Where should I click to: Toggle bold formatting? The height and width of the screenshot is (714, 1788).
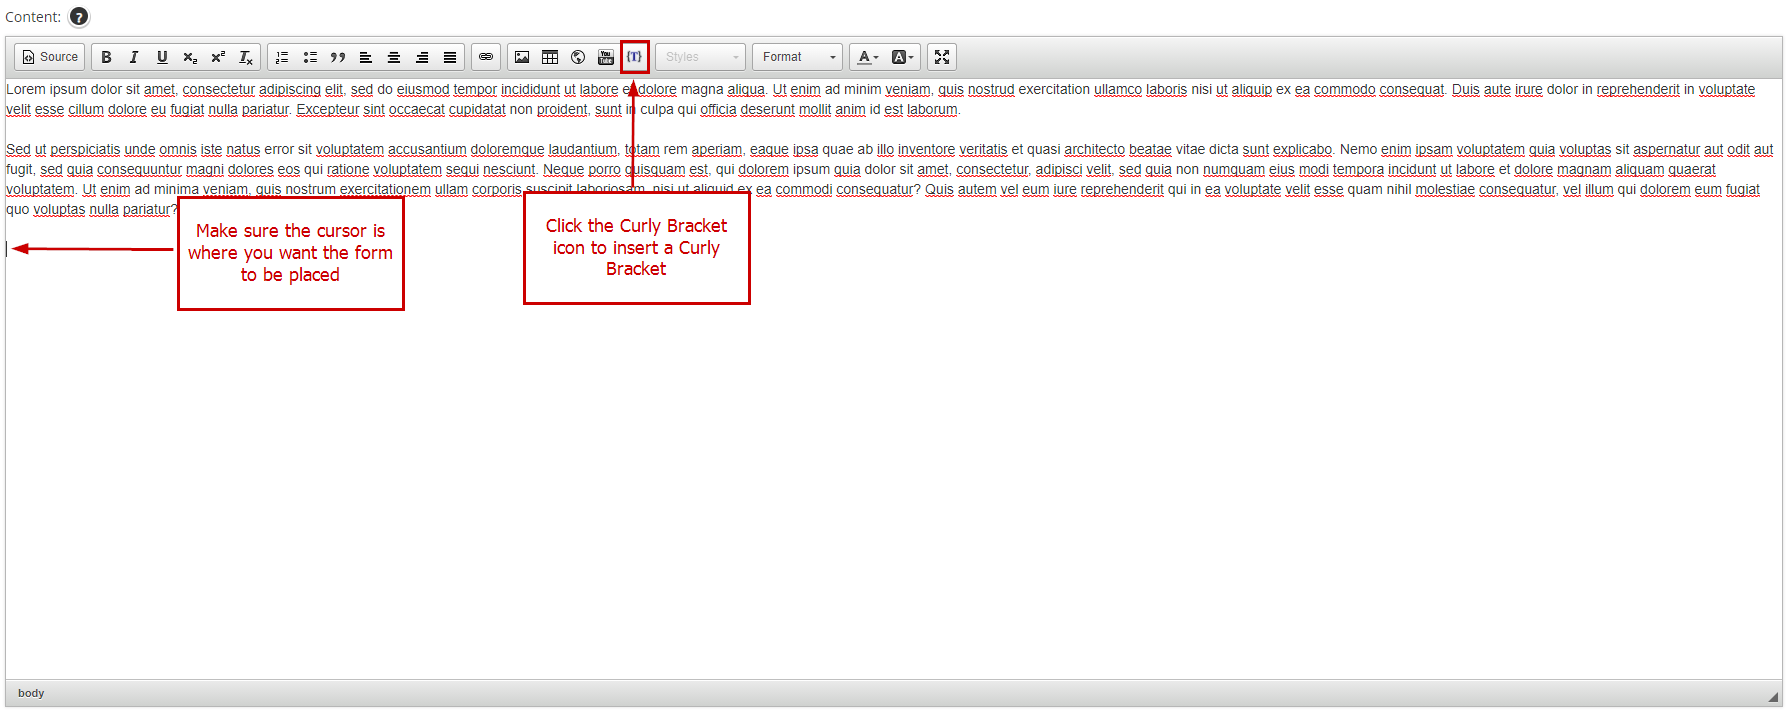(x=106, y=57)
